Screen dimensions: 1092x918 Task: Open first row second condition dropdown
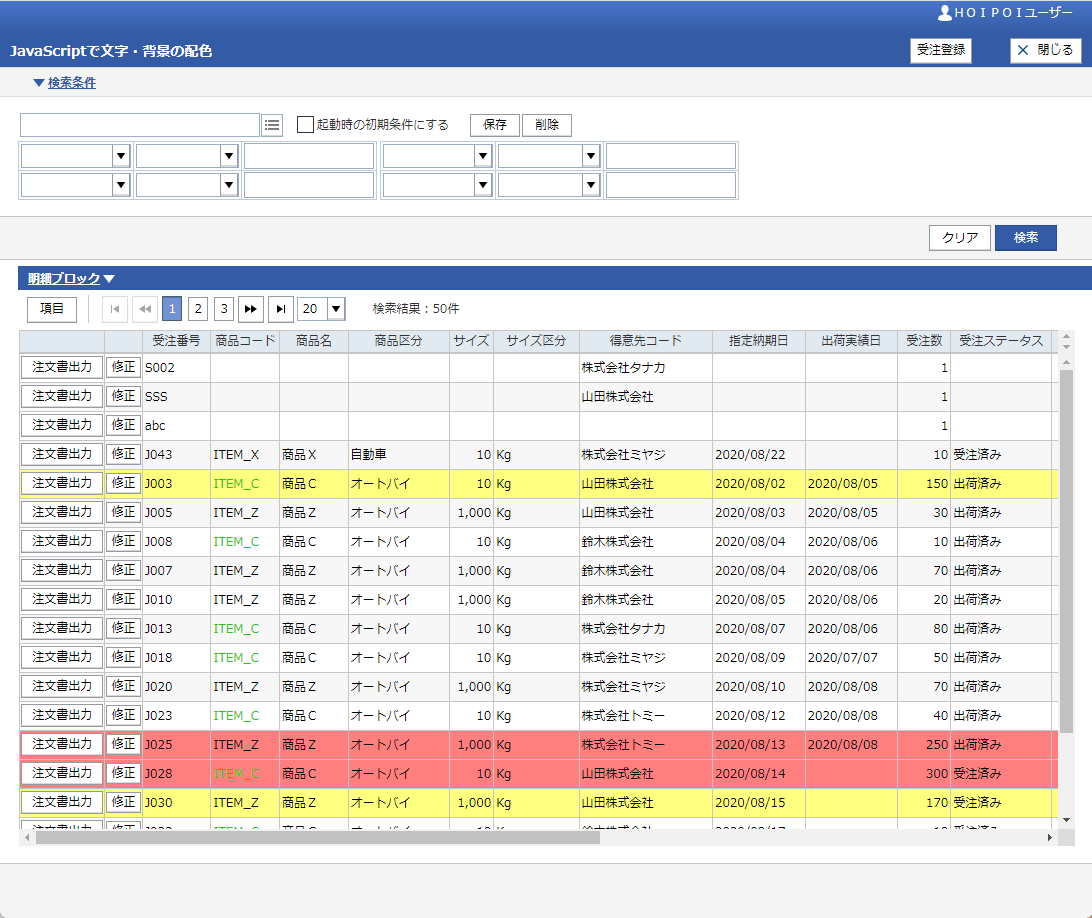coord(229,156)
